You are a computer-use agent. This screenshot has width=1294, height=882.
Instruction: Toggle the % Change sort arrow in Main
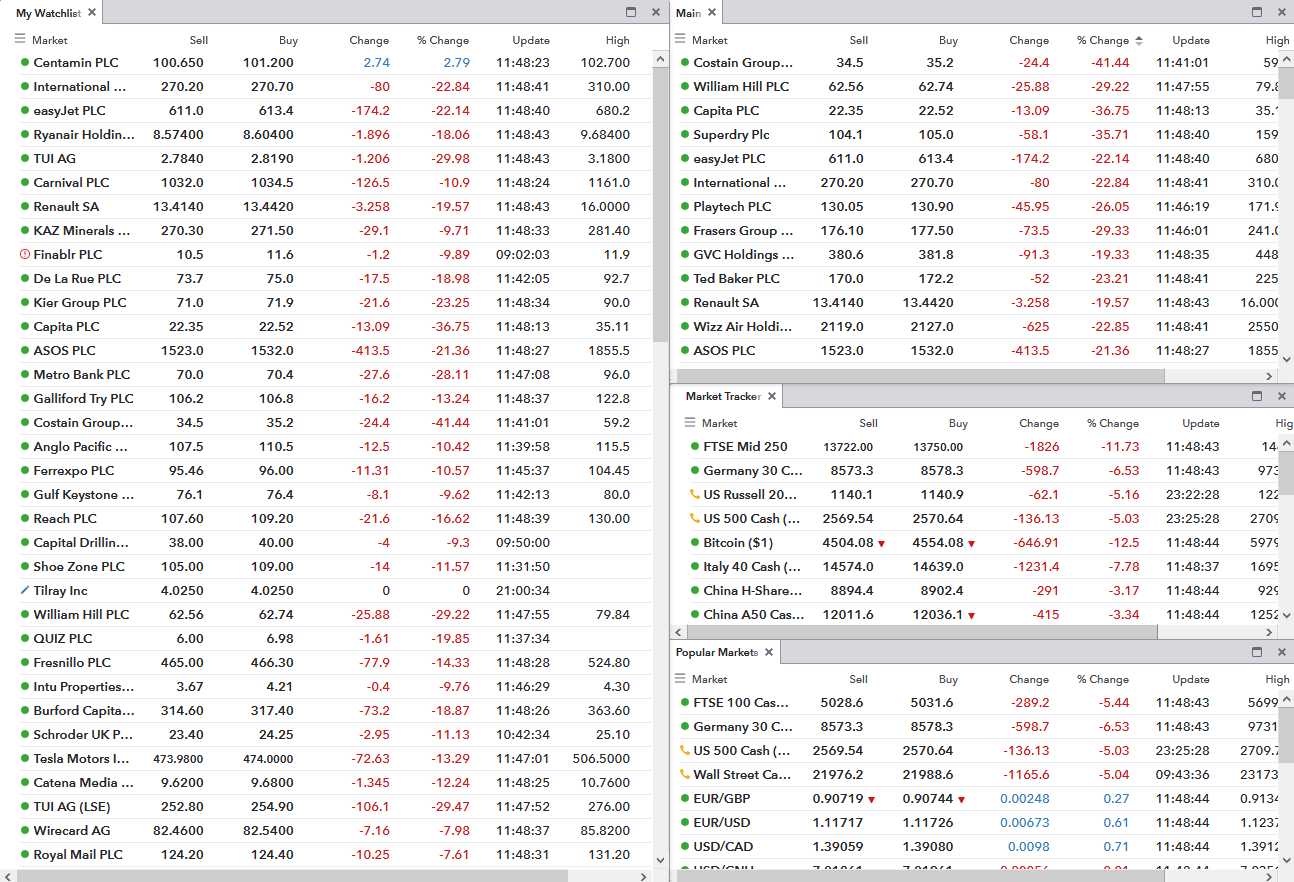(1138, 41)
